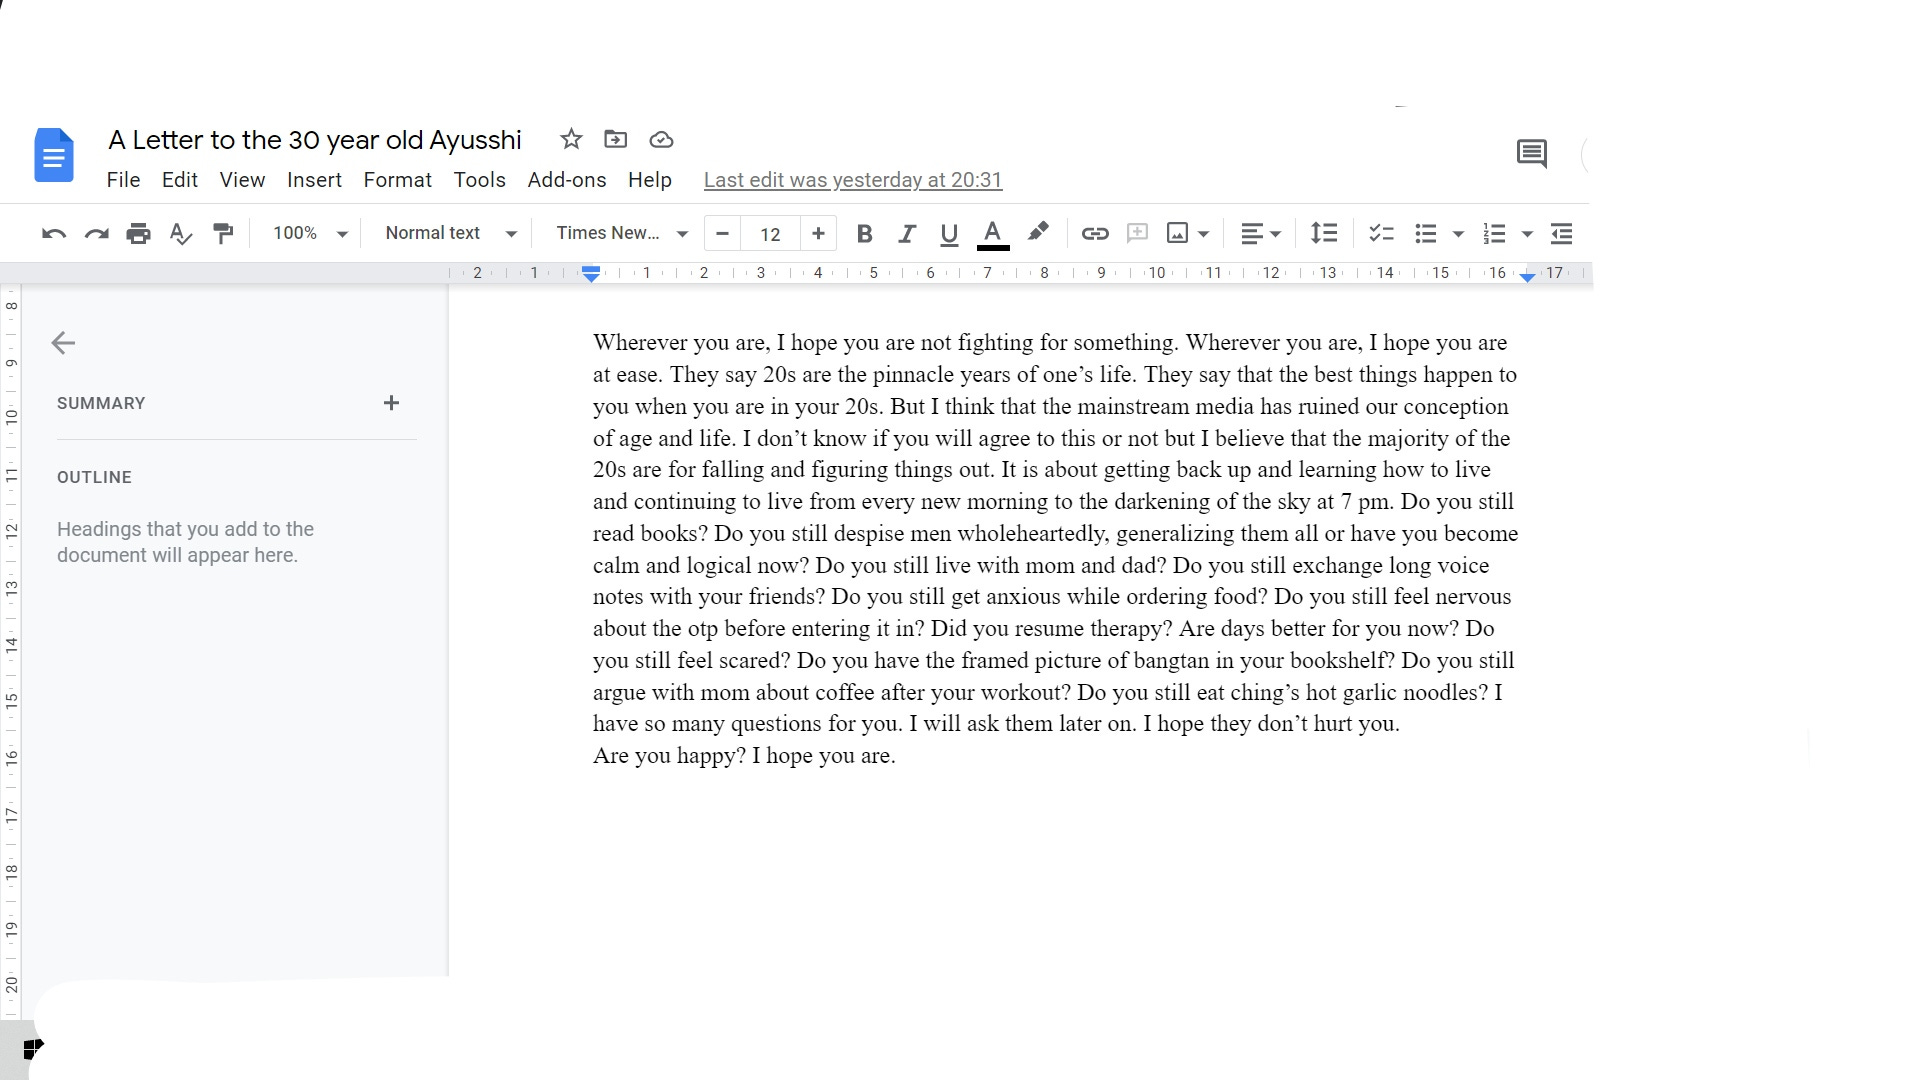1920x1080 pixels.
Task: Click the Undo arrow icon
Action: tap(54, 234)
